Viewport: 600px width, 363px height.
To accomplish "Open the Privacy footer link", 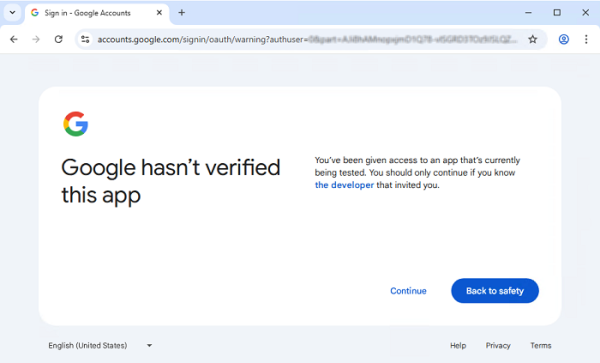I will (x=498, y=345).
